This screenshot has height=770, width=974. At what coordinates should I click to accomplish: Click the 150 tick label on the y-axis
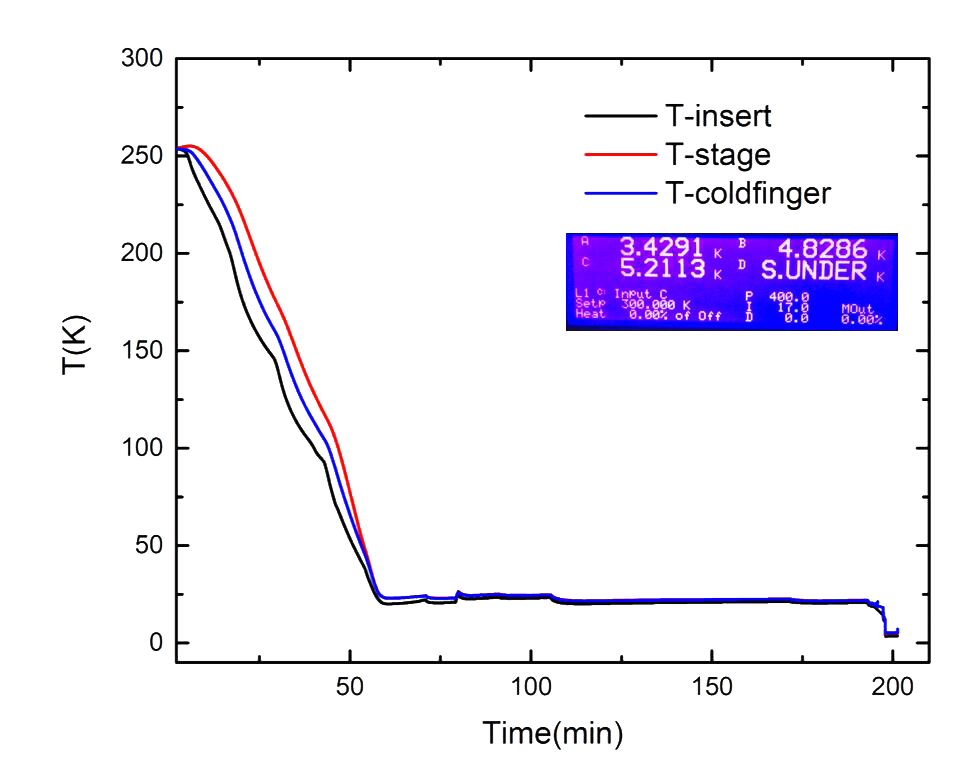coord(142,350)
